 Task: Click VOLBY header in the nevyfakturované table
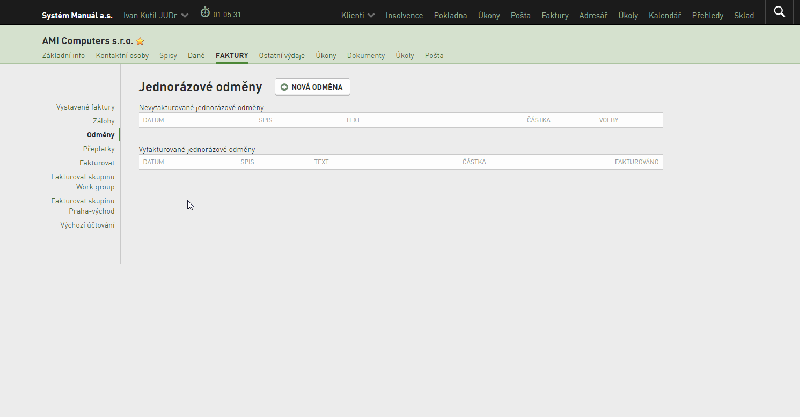tap(609, 120)
